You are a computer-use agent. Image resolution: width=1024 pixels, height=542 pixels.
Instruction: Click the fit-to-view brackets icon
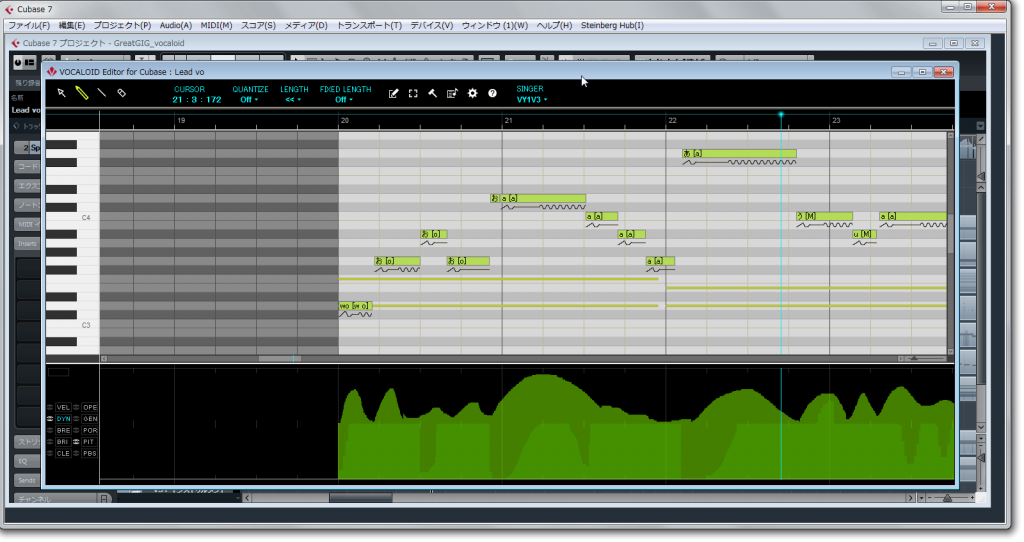coord(413,93)
